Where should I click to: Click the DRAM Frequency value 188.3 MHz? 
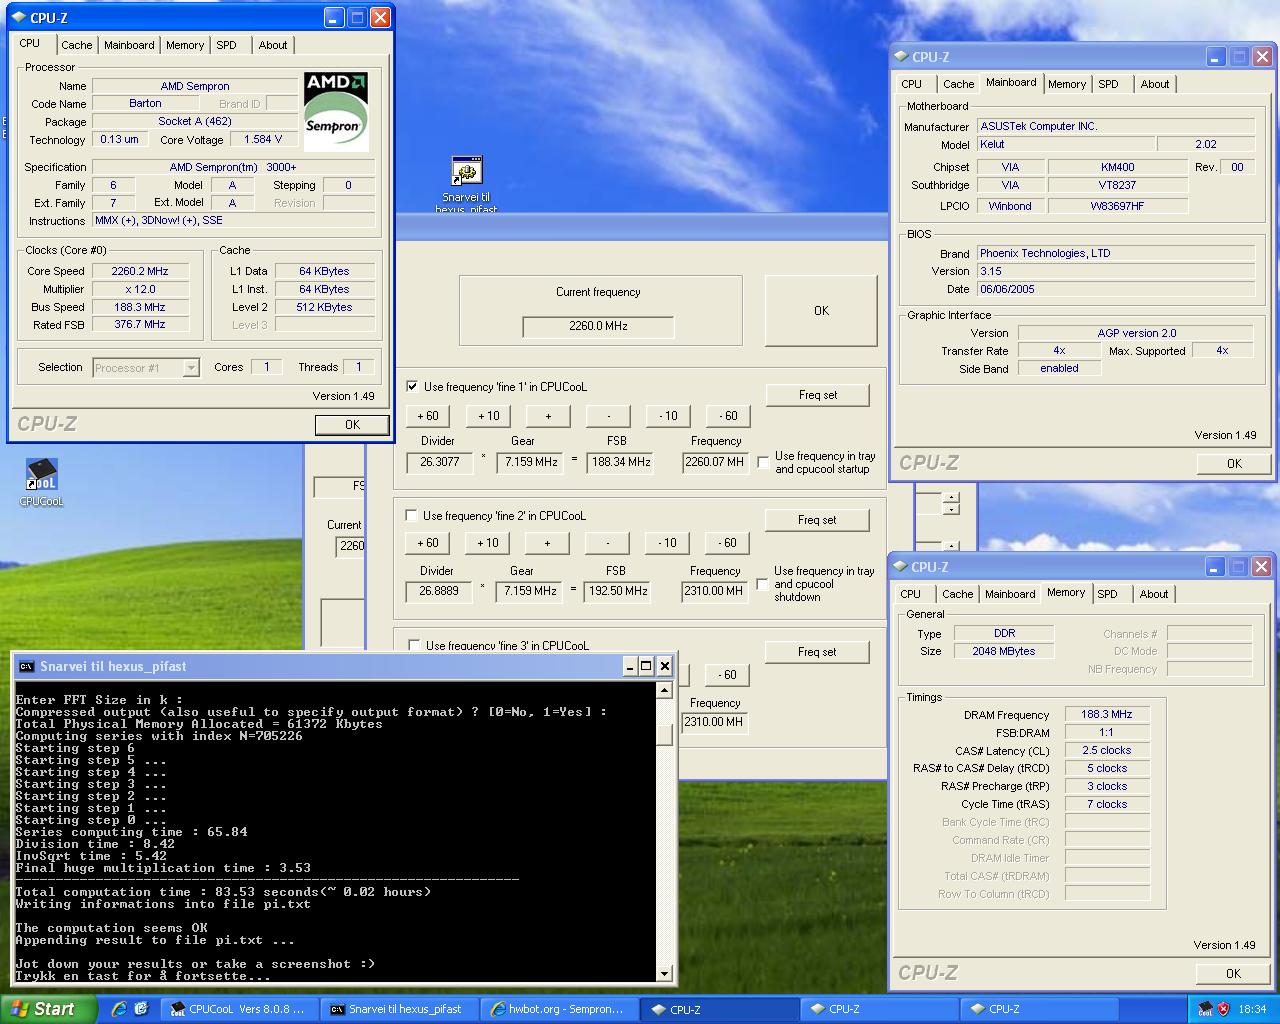pos(1106,714)
